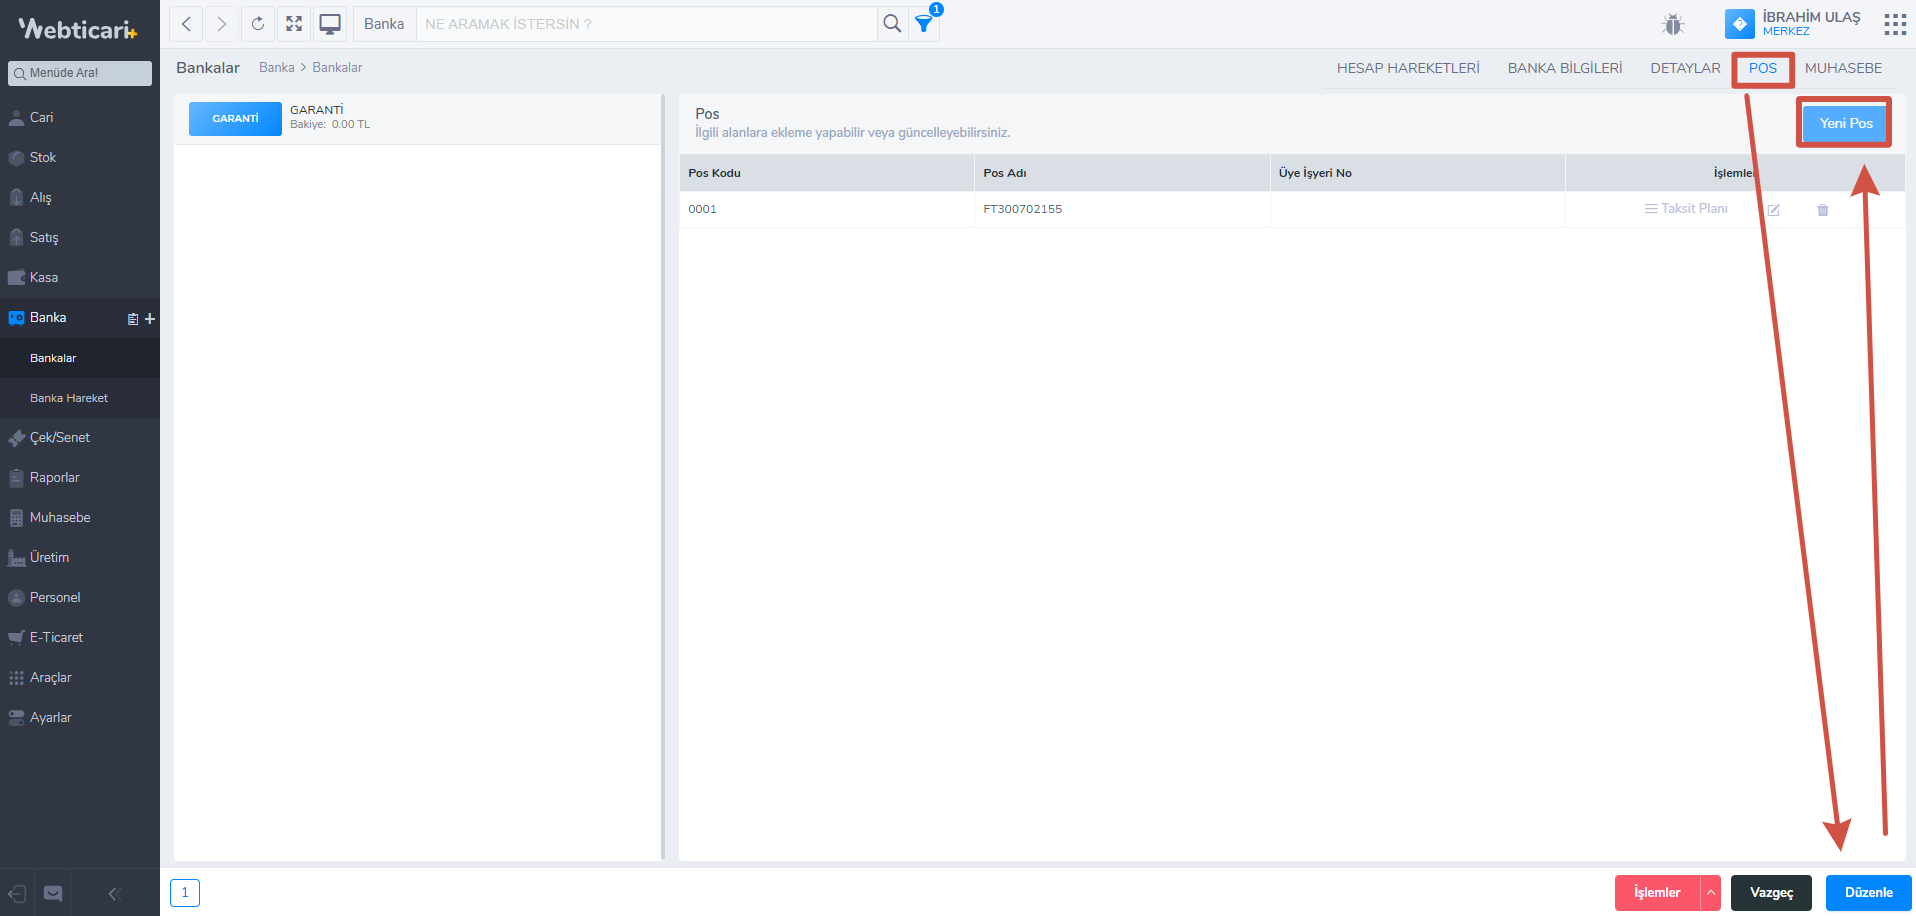Click the refresh icon in top toolbar
1916x916 pixels.
point(258,24)
